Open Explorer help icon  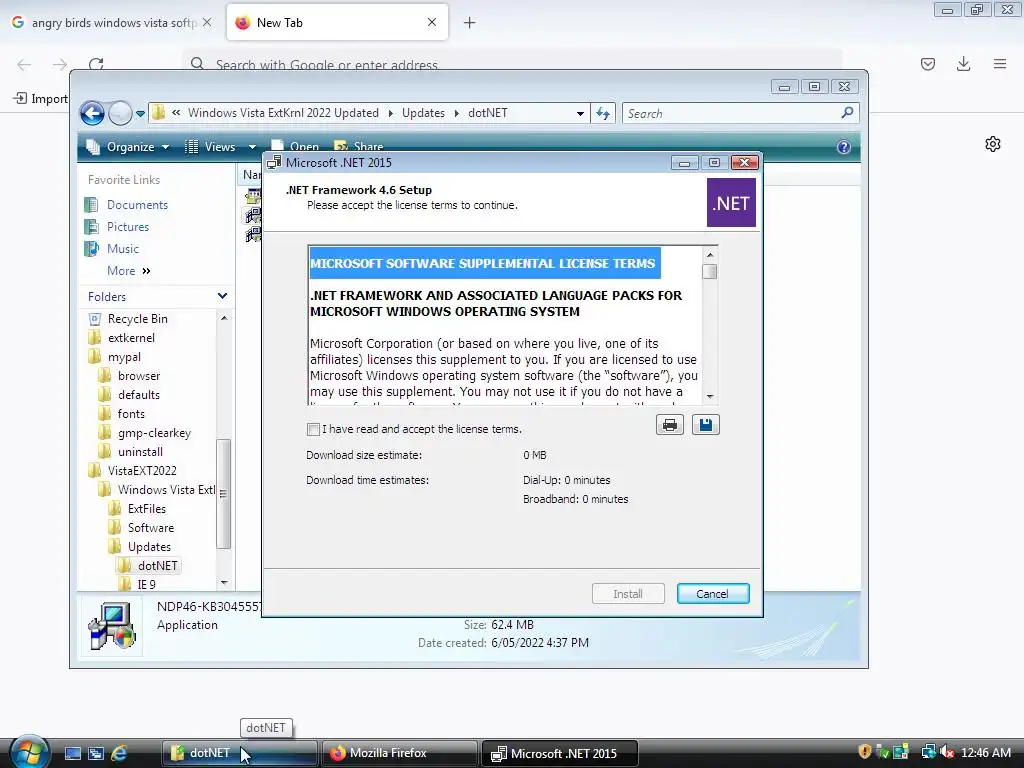point(844,147)
